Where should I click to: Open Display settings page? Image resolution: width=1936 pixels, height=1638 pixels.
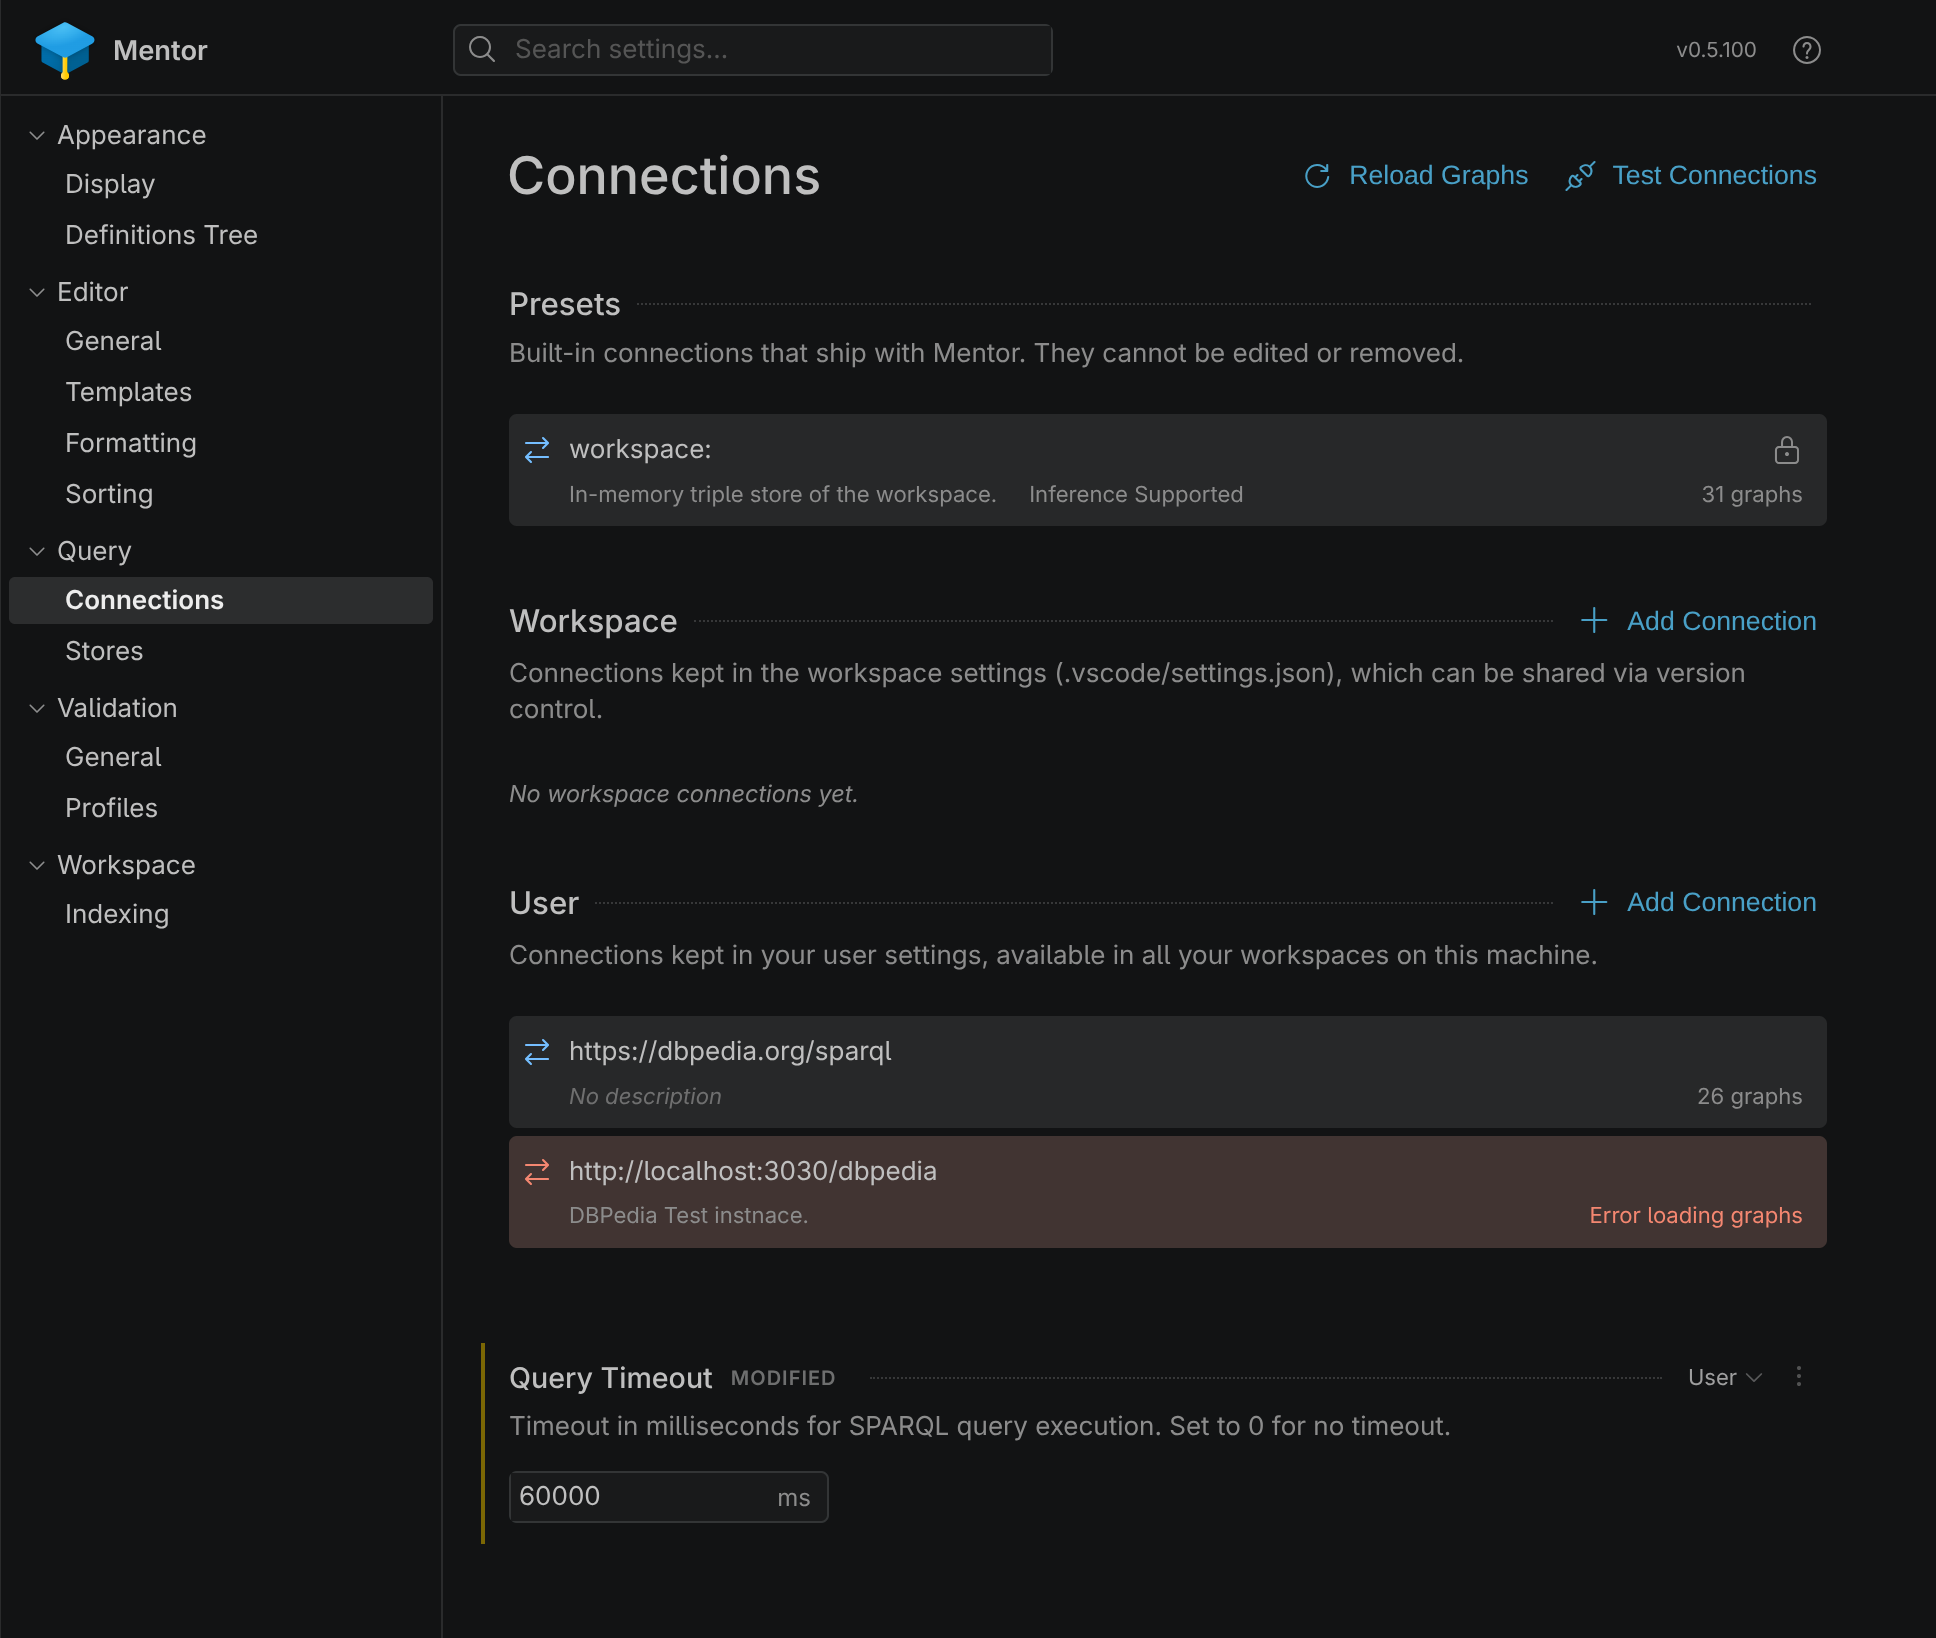click(110, 184)
